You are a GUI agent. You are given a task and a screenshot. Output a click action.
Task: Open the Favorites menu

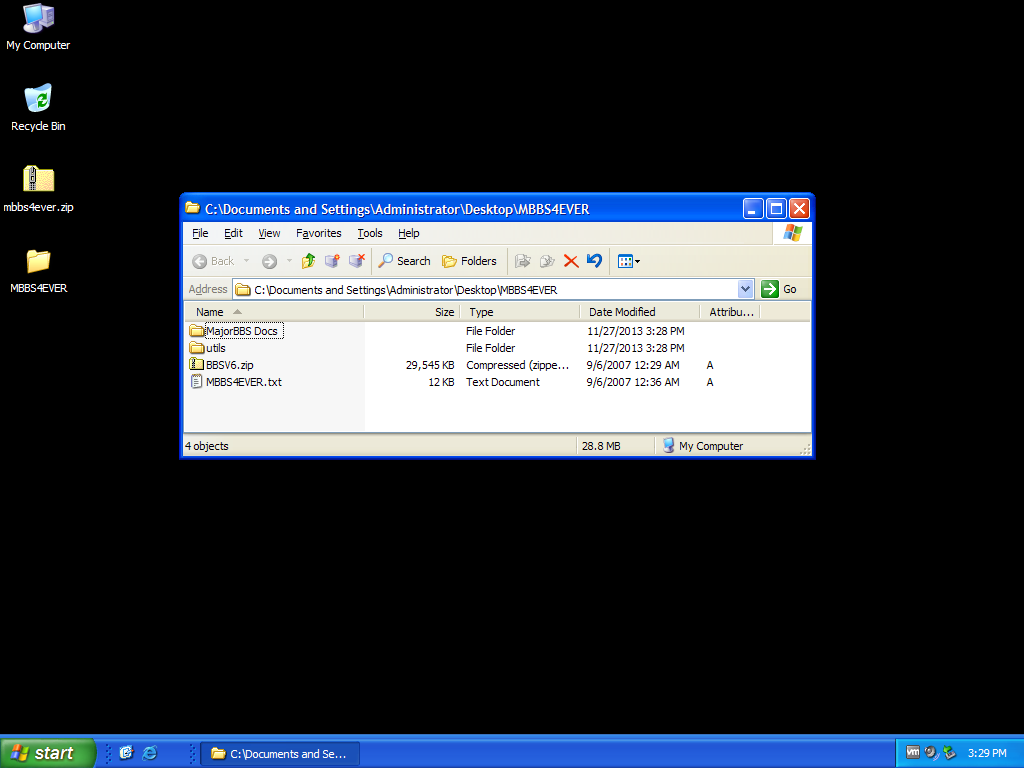coord(318,233)
